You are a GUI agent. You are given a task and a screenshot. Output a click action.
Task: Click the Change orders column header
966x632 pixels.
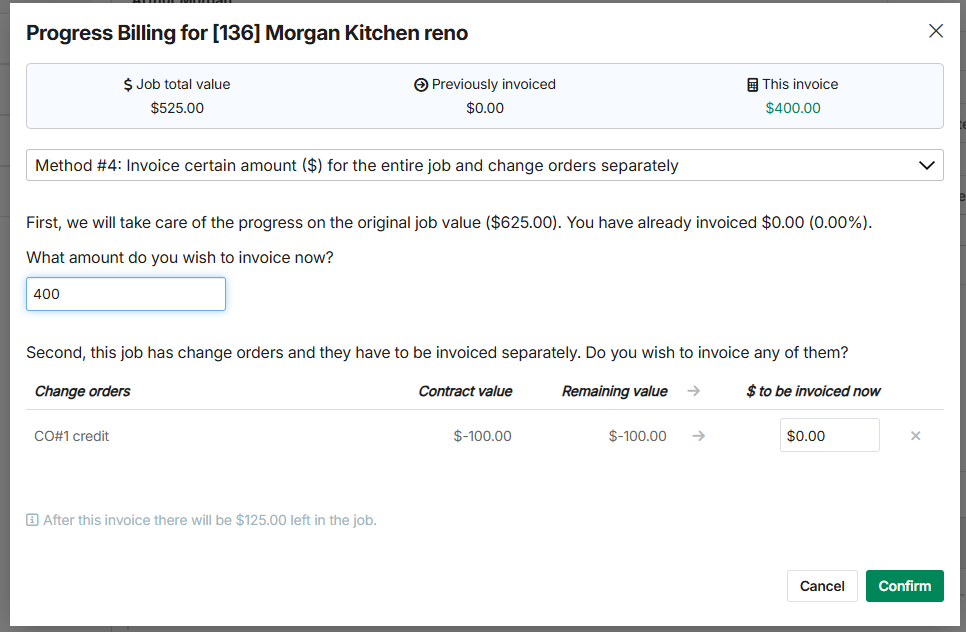pyautogui.click(x=83, y=391)
